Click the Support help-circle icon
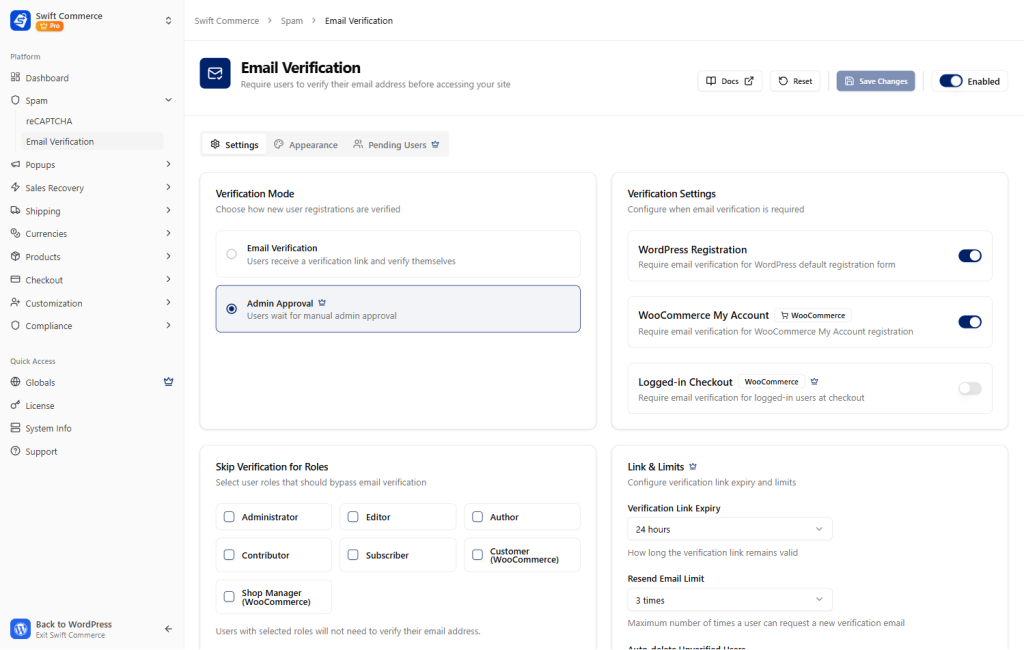 (x=15, y=451)
